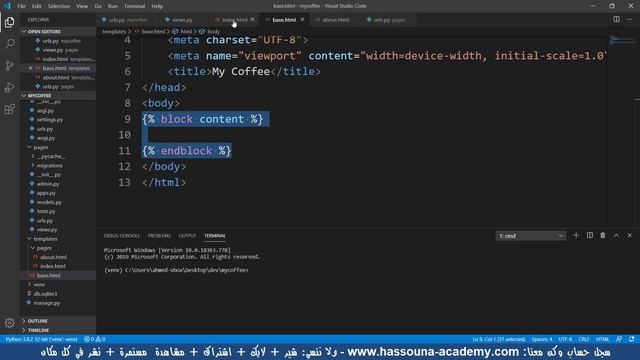Open the File menu
The height and width of the screenshot is (360, 640).
click(22, 6)
